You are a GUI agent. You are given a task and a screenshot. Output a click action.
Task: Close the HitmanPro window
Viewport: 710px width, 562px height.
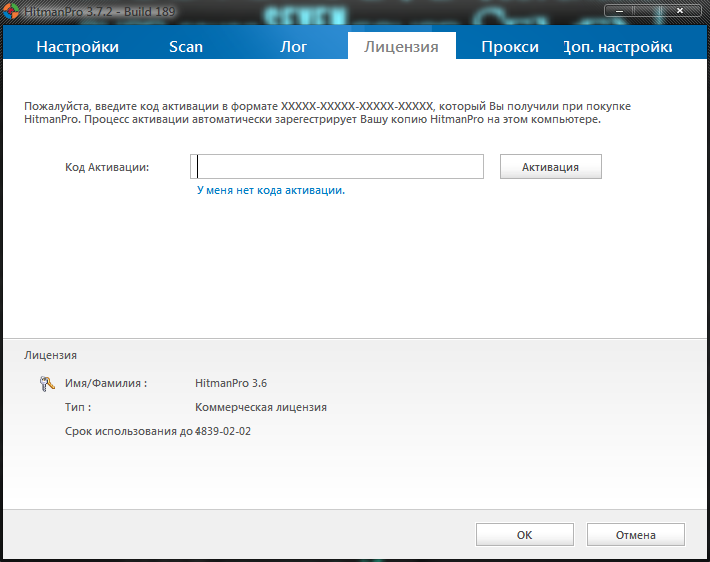(680, 10)
